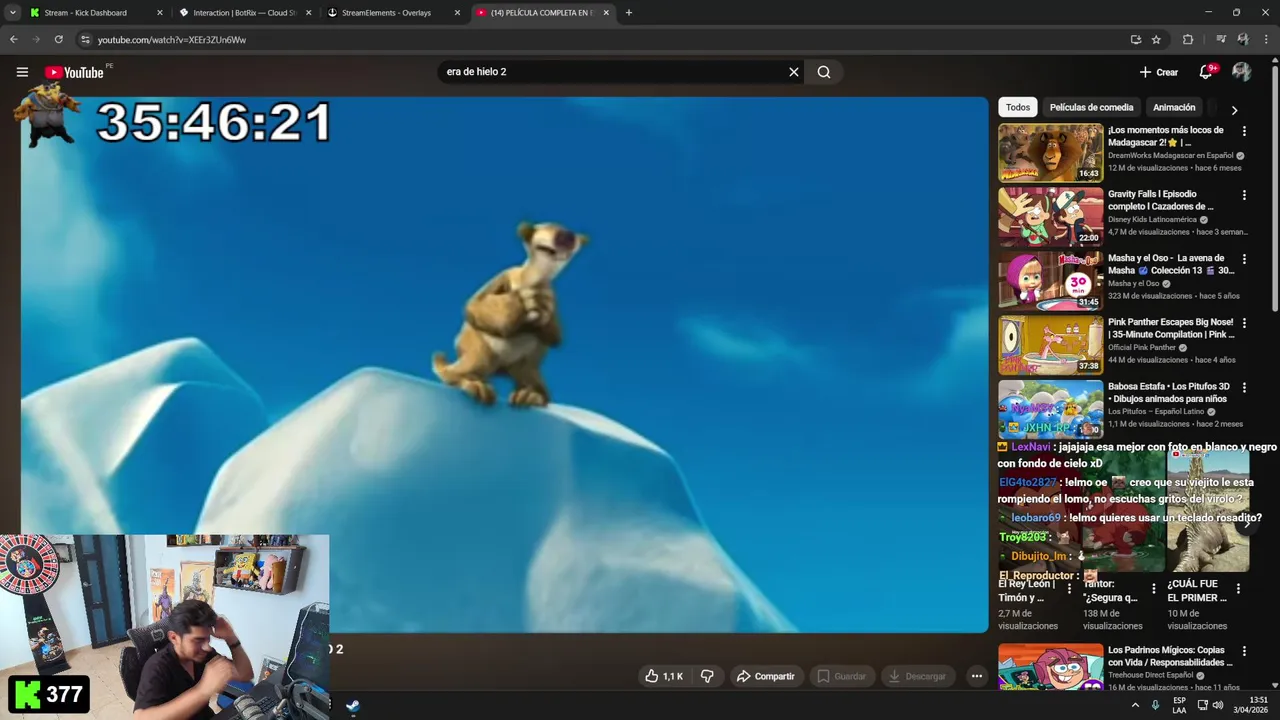The image size is (1280, 720).
Task: Switch to Interaction BotRix tab
Action: (x=244, y=13)
